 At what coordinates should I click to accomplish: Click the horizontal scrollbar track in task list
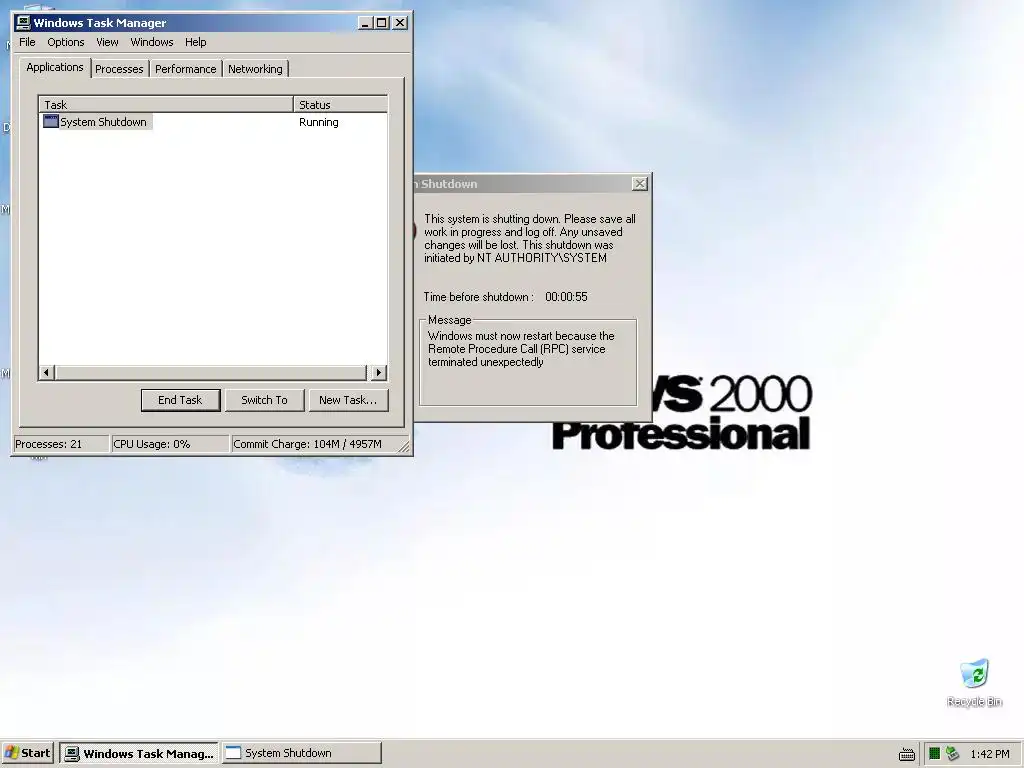click(210, 373)
